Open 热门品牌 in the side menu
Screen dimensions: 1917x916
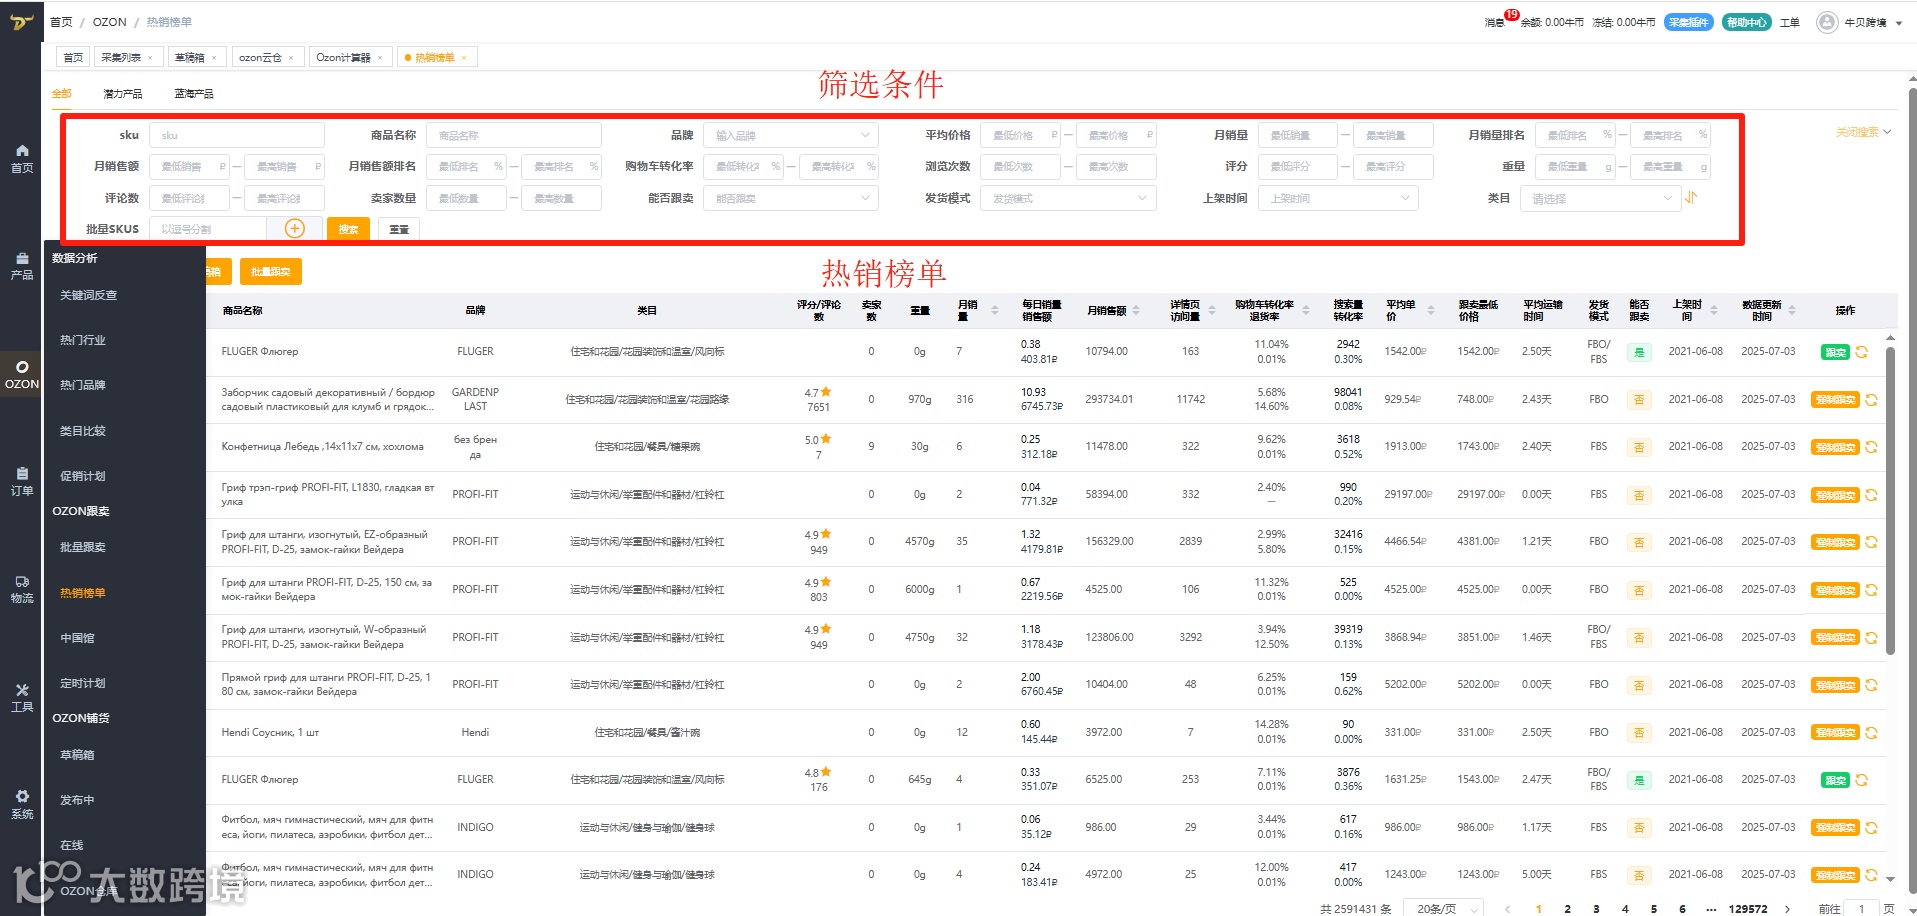pyautogui.click(x=83, y=385)
